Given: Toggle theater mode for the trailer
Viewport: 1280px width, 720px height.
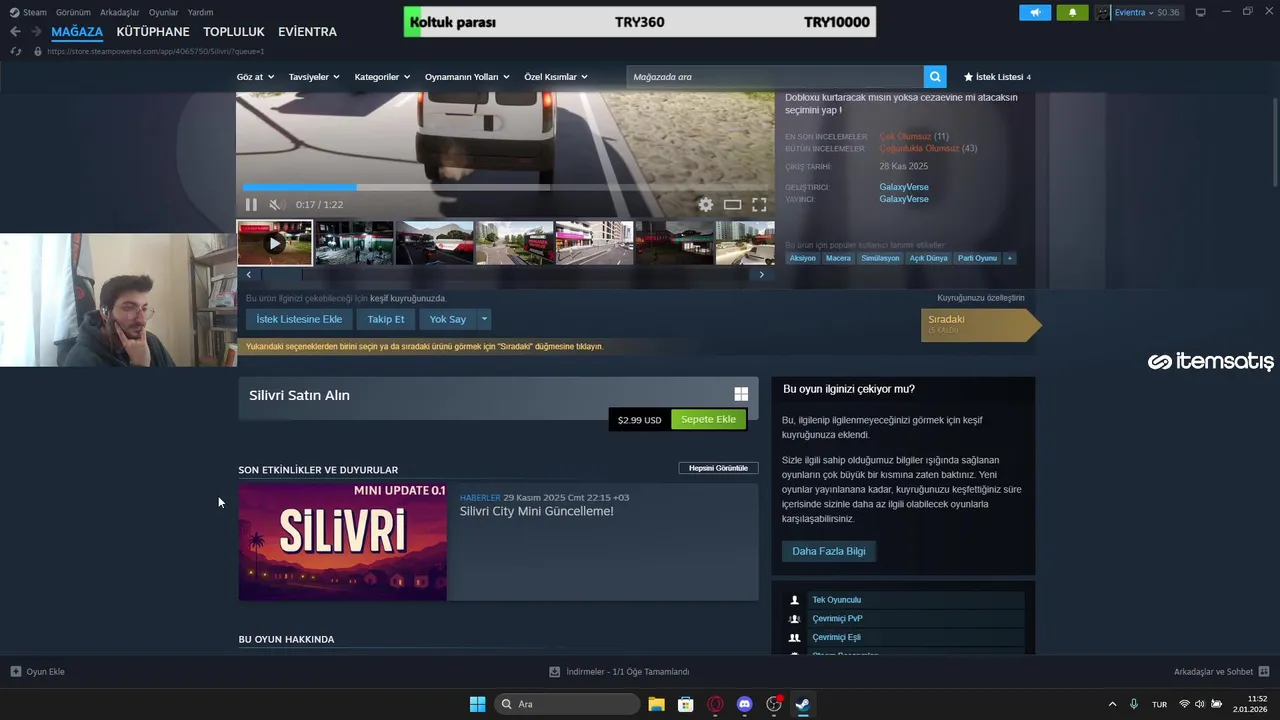Looking at the screenshot, I should point(732,204).
